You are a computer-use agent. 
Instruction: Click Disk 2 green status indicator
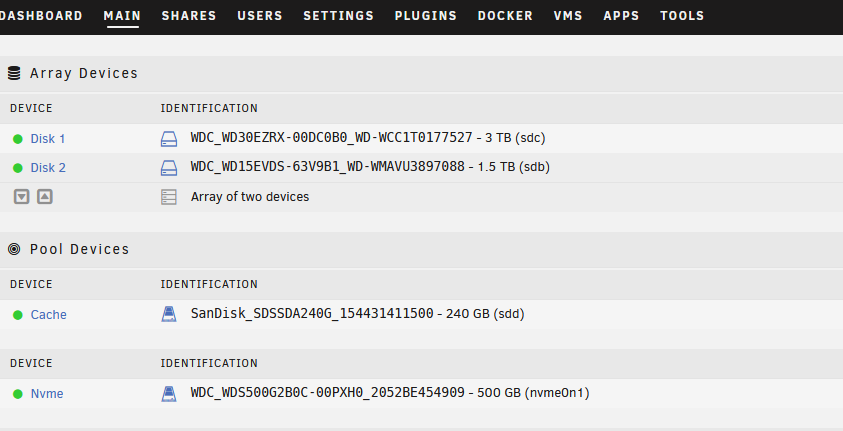[18, 168]
